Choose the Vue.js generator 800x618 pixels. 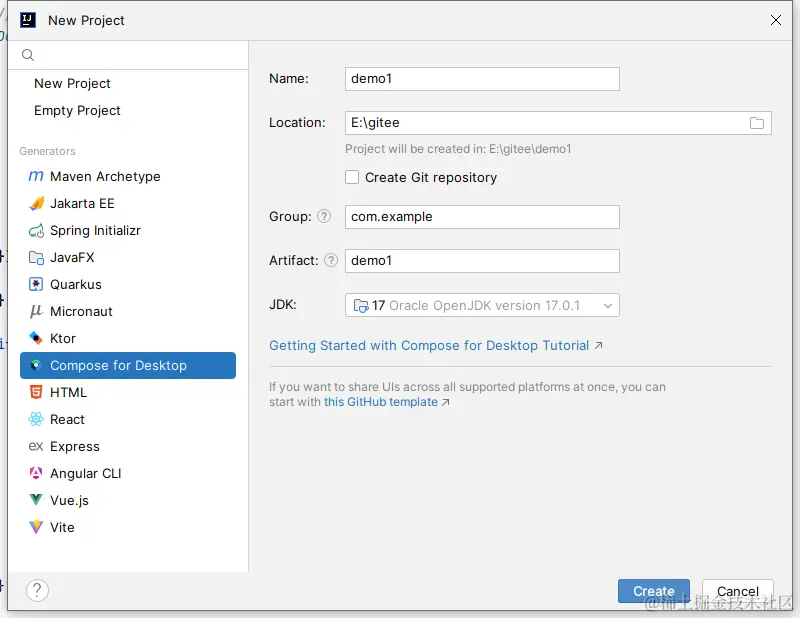click(128, 500)
